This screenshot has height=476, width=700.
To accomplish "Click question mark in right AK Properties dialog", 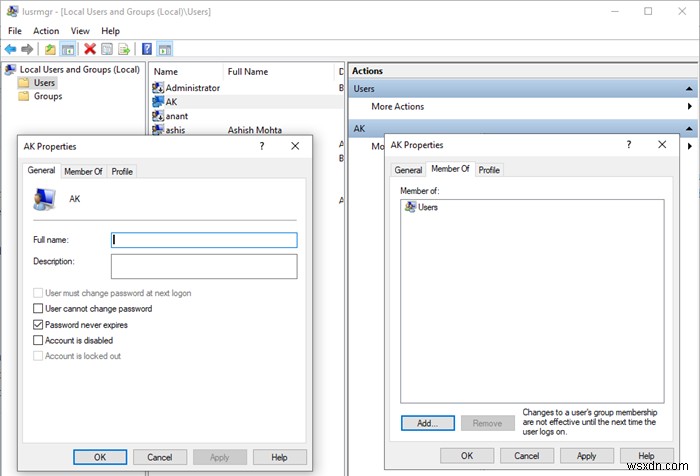I will tap(629, 144).
